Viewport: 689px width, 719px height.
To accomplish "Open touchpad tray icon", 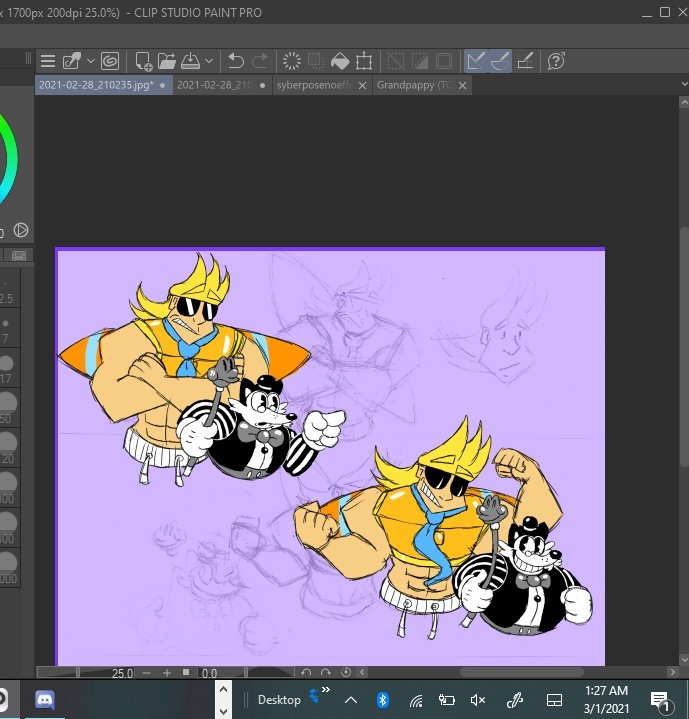I will tap(554, 700).
